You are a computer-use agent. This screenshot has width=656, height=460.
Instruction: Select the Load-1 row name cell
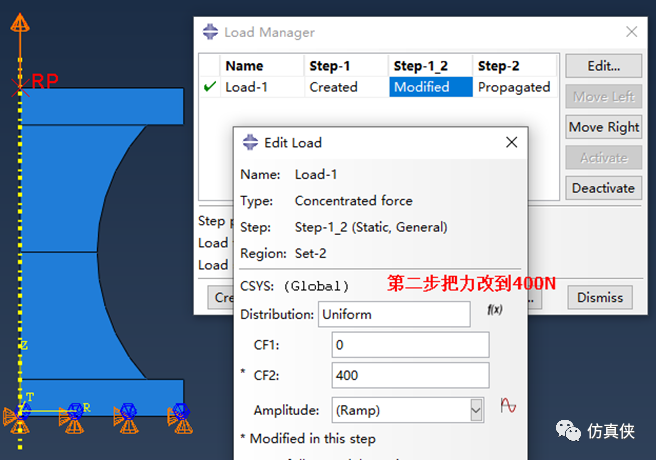[x=262, y=87]
